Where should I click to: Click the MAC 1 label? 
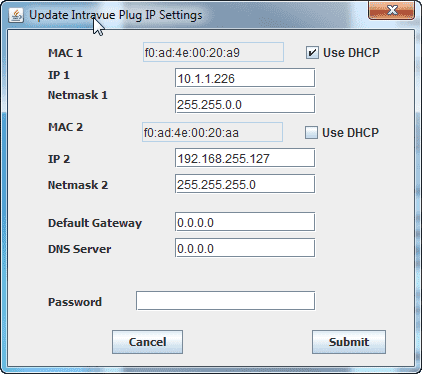(x=65, y=53)
